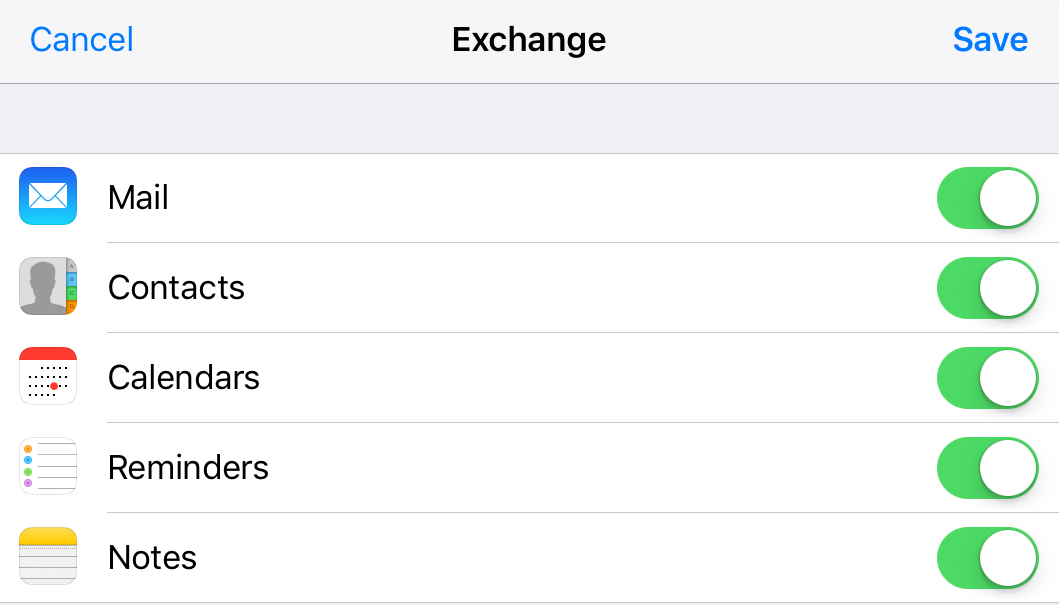1059x605 pixels.
Task: Disable Mail syncing switch
Action: pos(987,198)
